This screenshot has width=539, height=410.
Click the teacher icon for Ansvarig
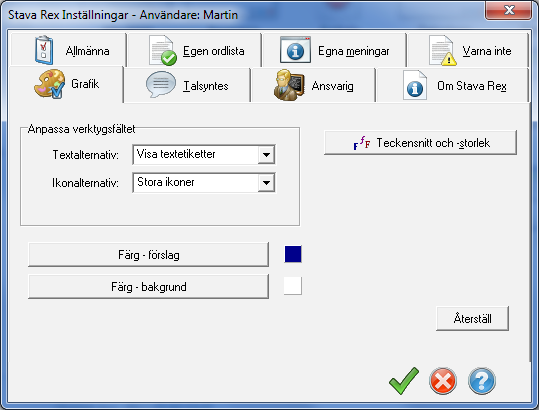(x=289, y=85)
